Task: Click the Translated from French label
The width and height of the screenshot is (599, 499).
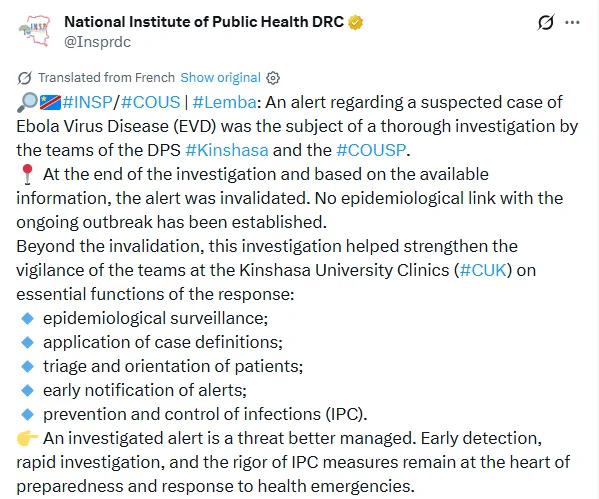Action: [x=106, y=78]
